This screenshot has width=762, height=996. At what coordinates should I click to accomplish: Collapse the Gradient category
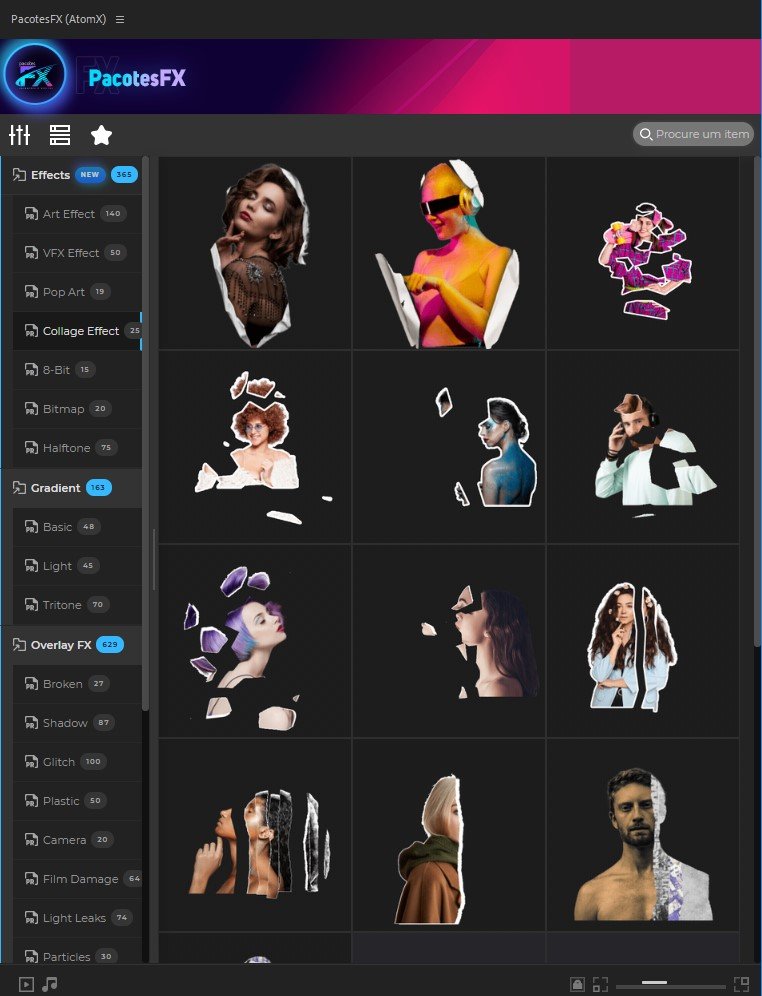tap(55, 488)
